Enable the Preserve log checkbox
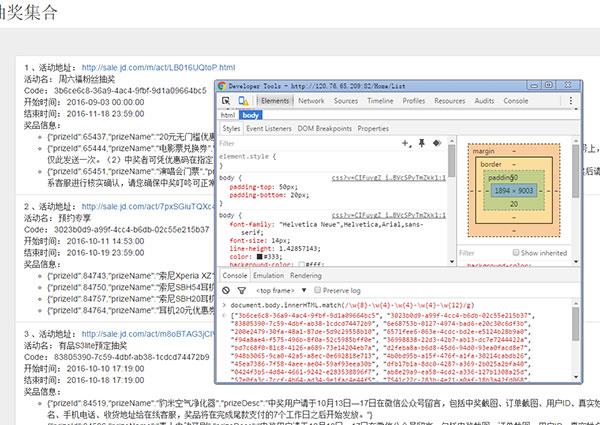 tap(317, 290)
